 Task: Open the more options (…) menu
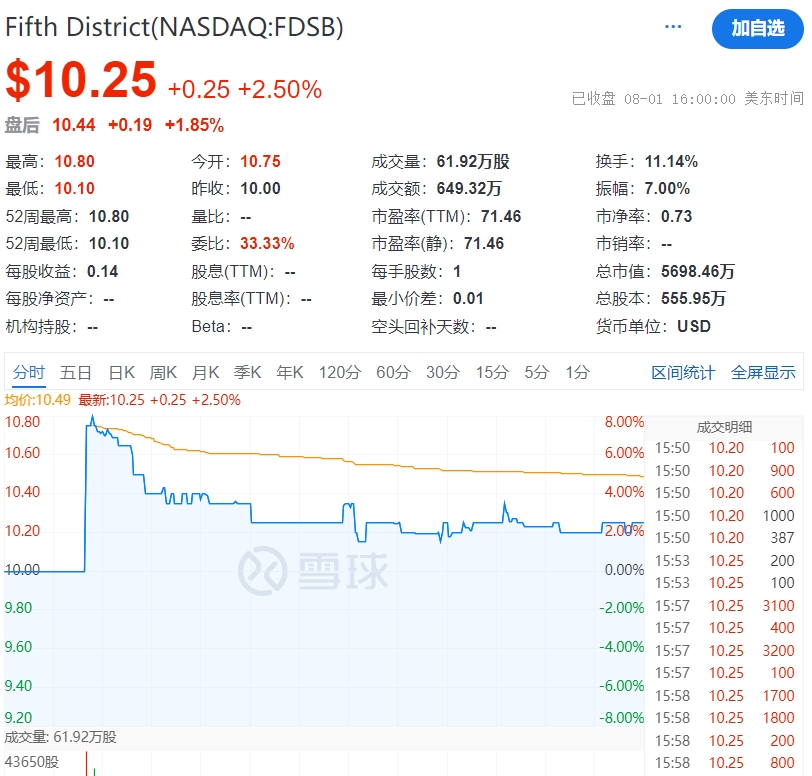(673, 27)
